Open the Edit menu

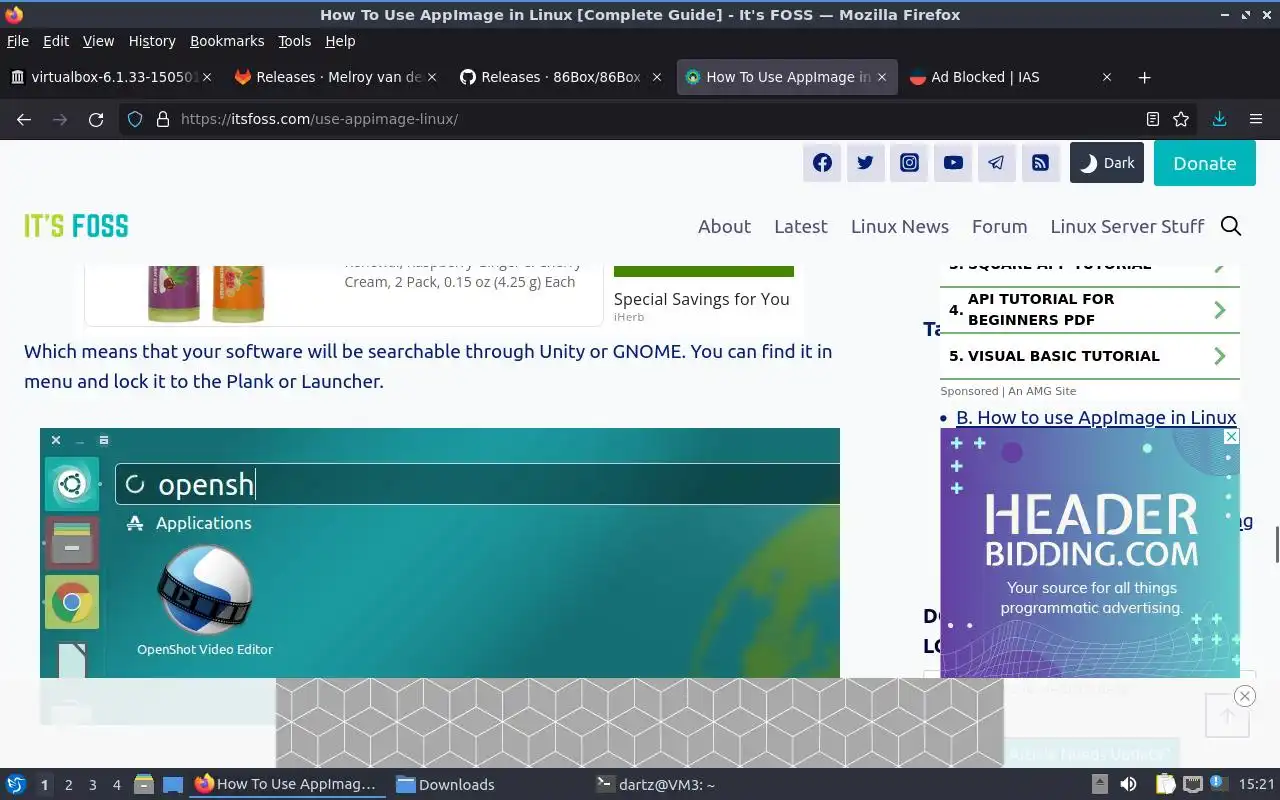tap(56, 41)
